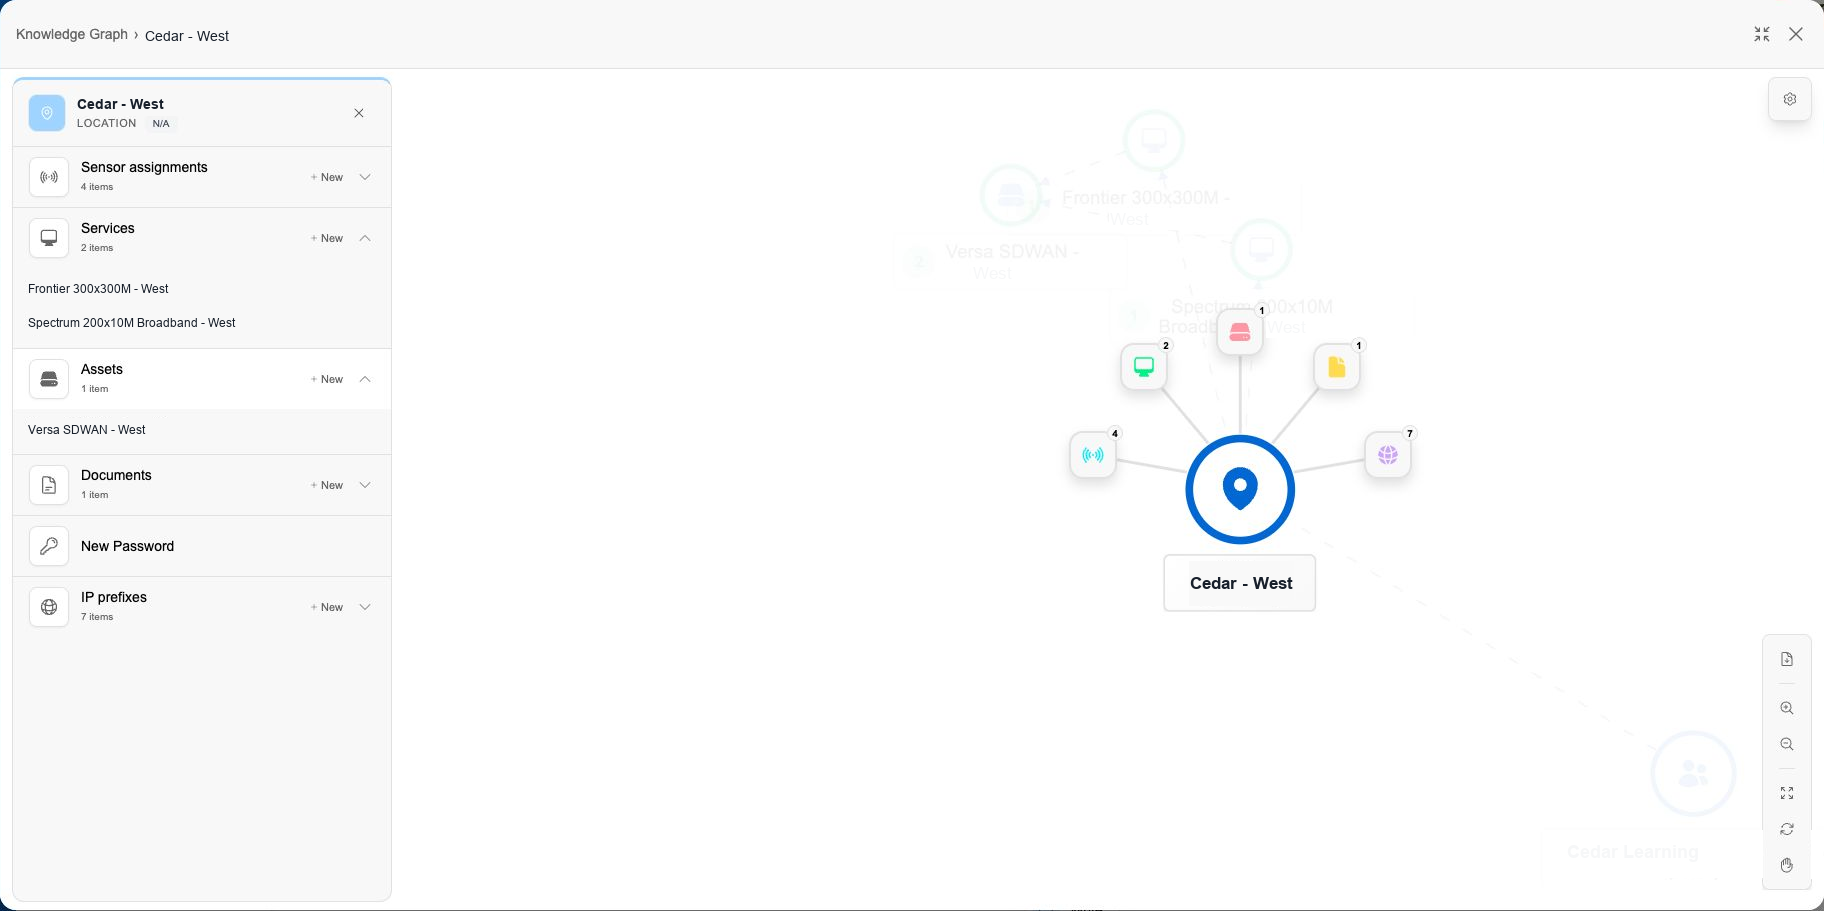Screen dimensions: 1824x911
Task: Open Frontier 300x300M - West service
Action: (98, 289)
